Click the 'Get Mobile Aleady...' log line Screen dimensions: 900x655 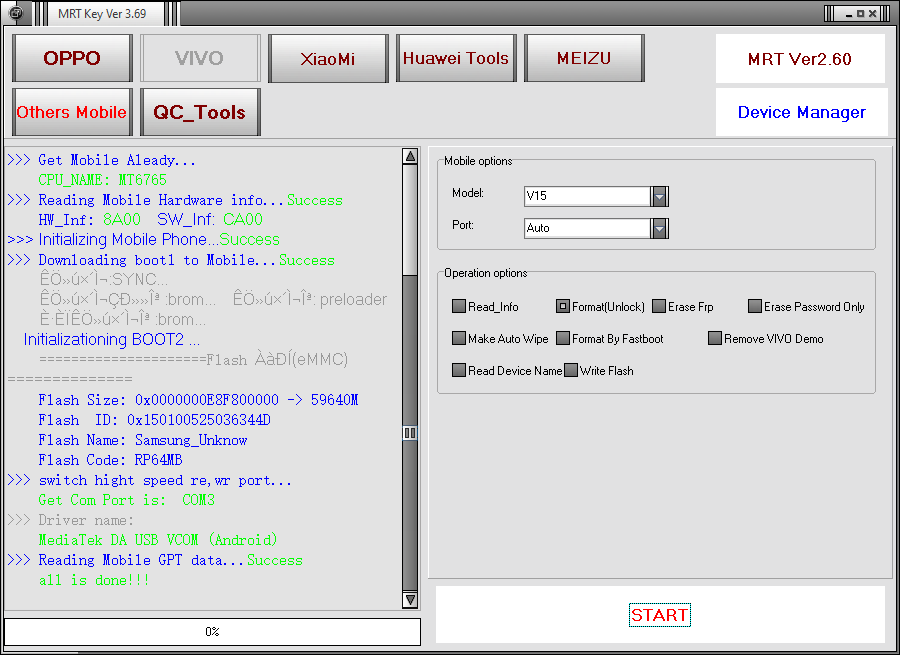point(102,160)
